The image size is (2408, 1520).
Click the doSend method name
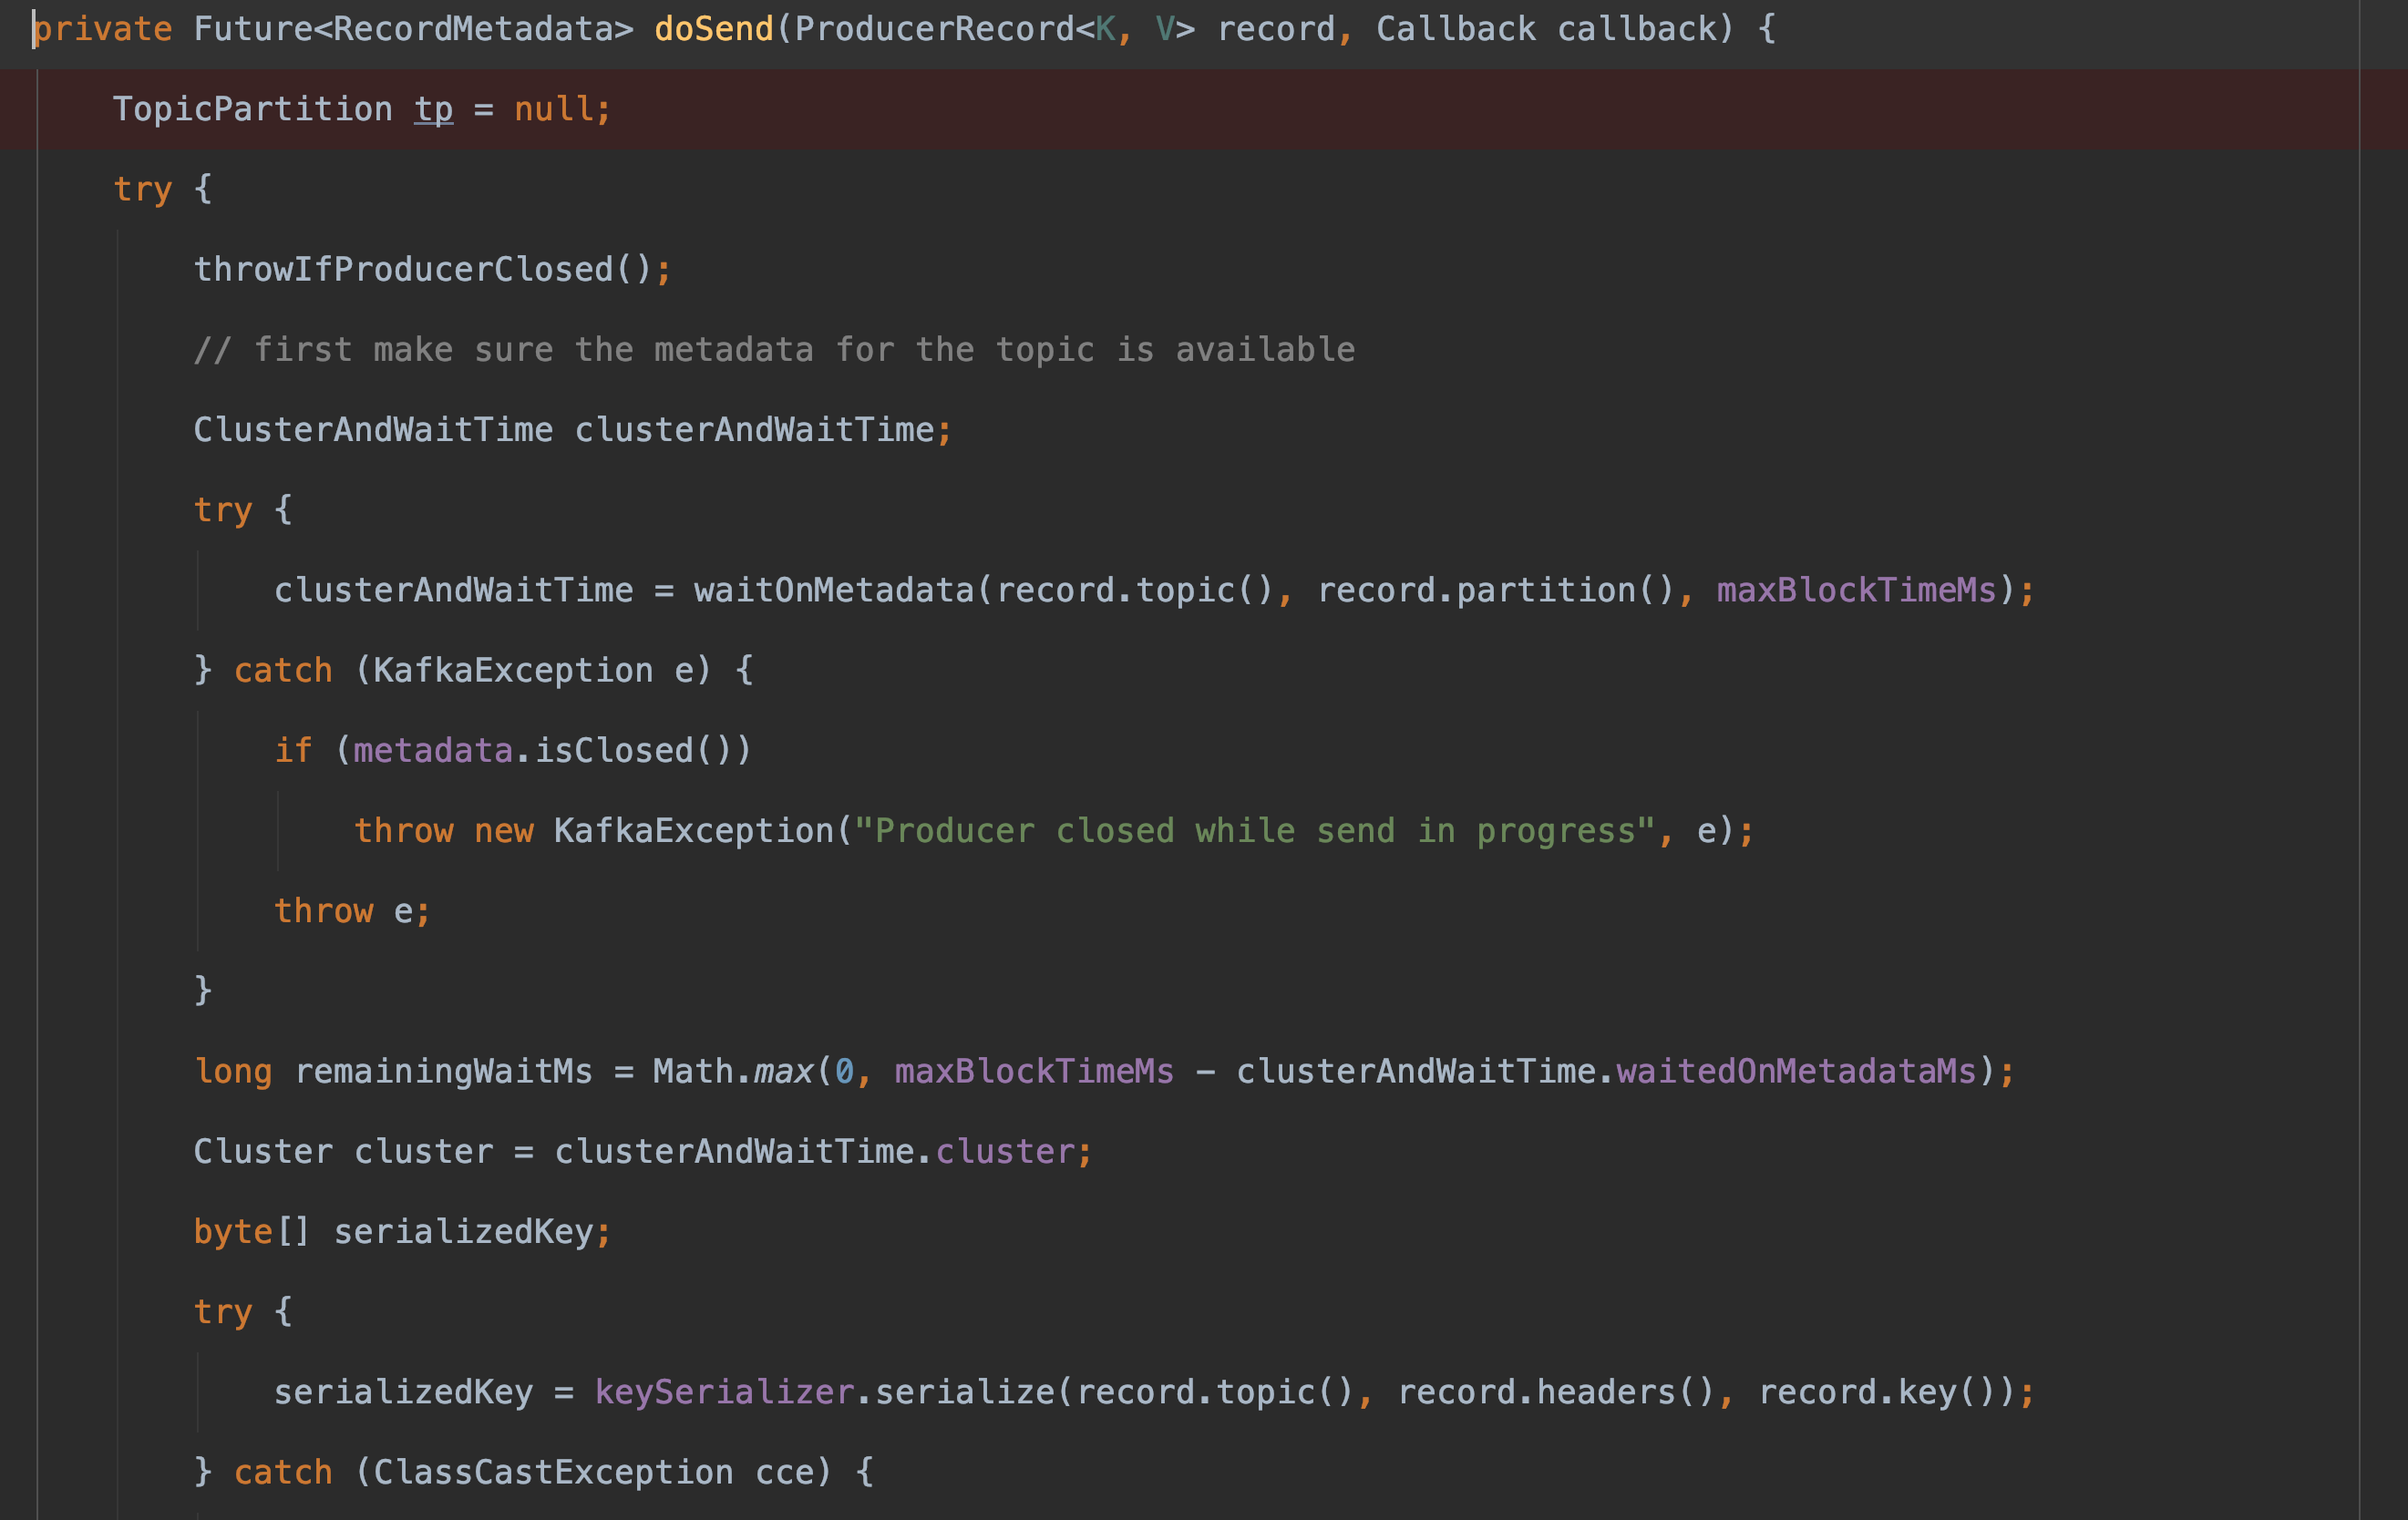[714, 29]
